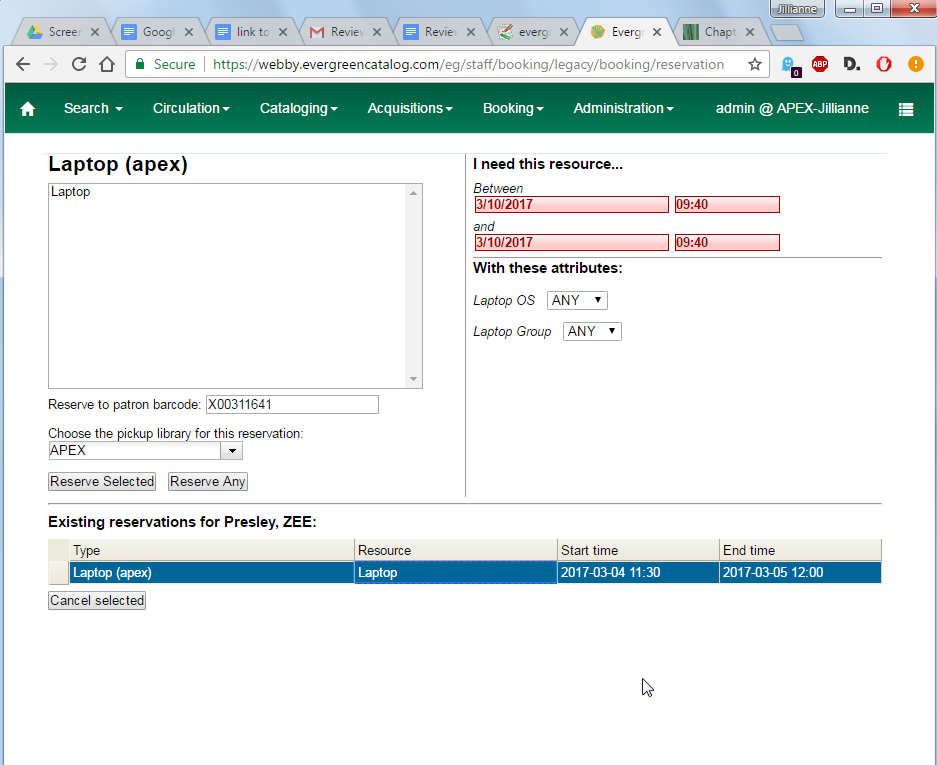
Task: Click the patron barcode field
Action: click(292, 405)
